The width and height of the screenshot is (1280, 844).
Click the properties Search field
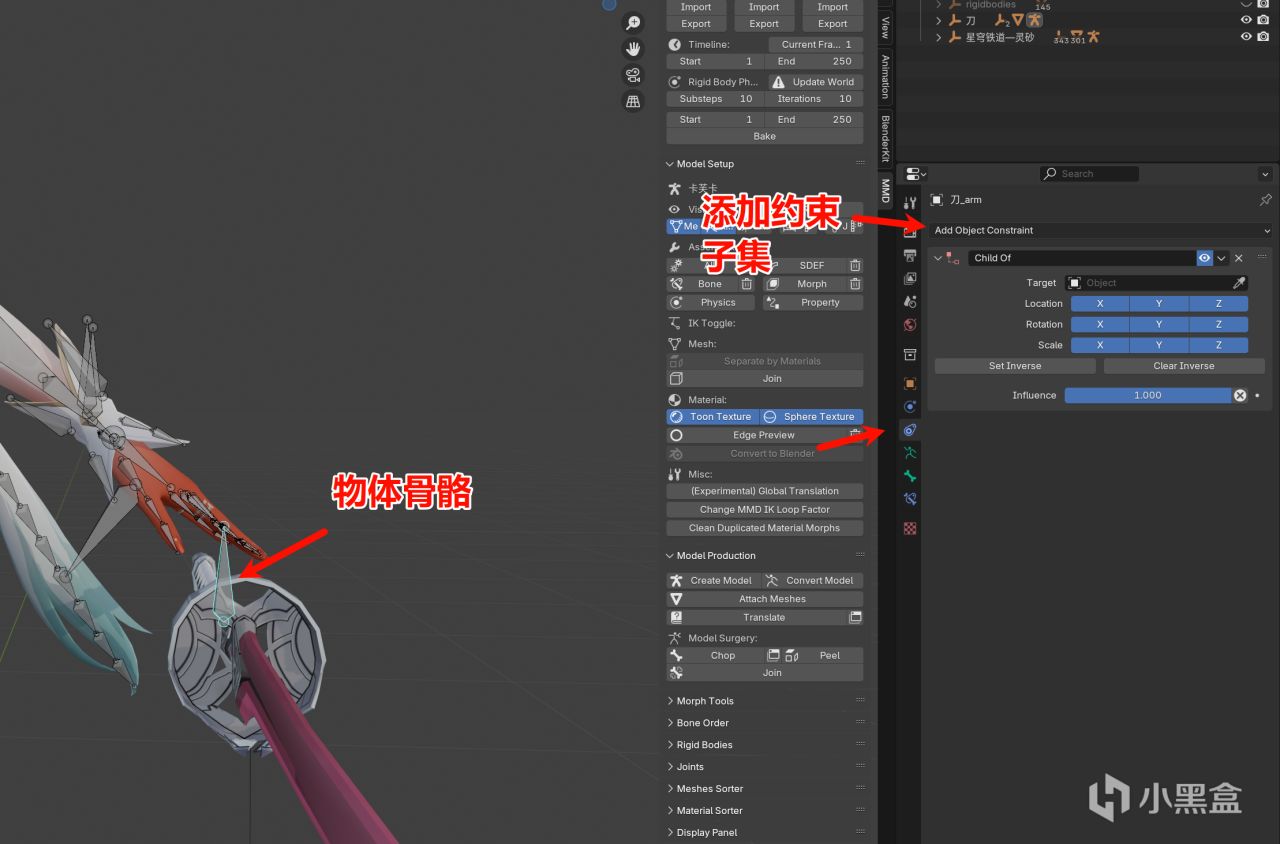(1089, 174)
